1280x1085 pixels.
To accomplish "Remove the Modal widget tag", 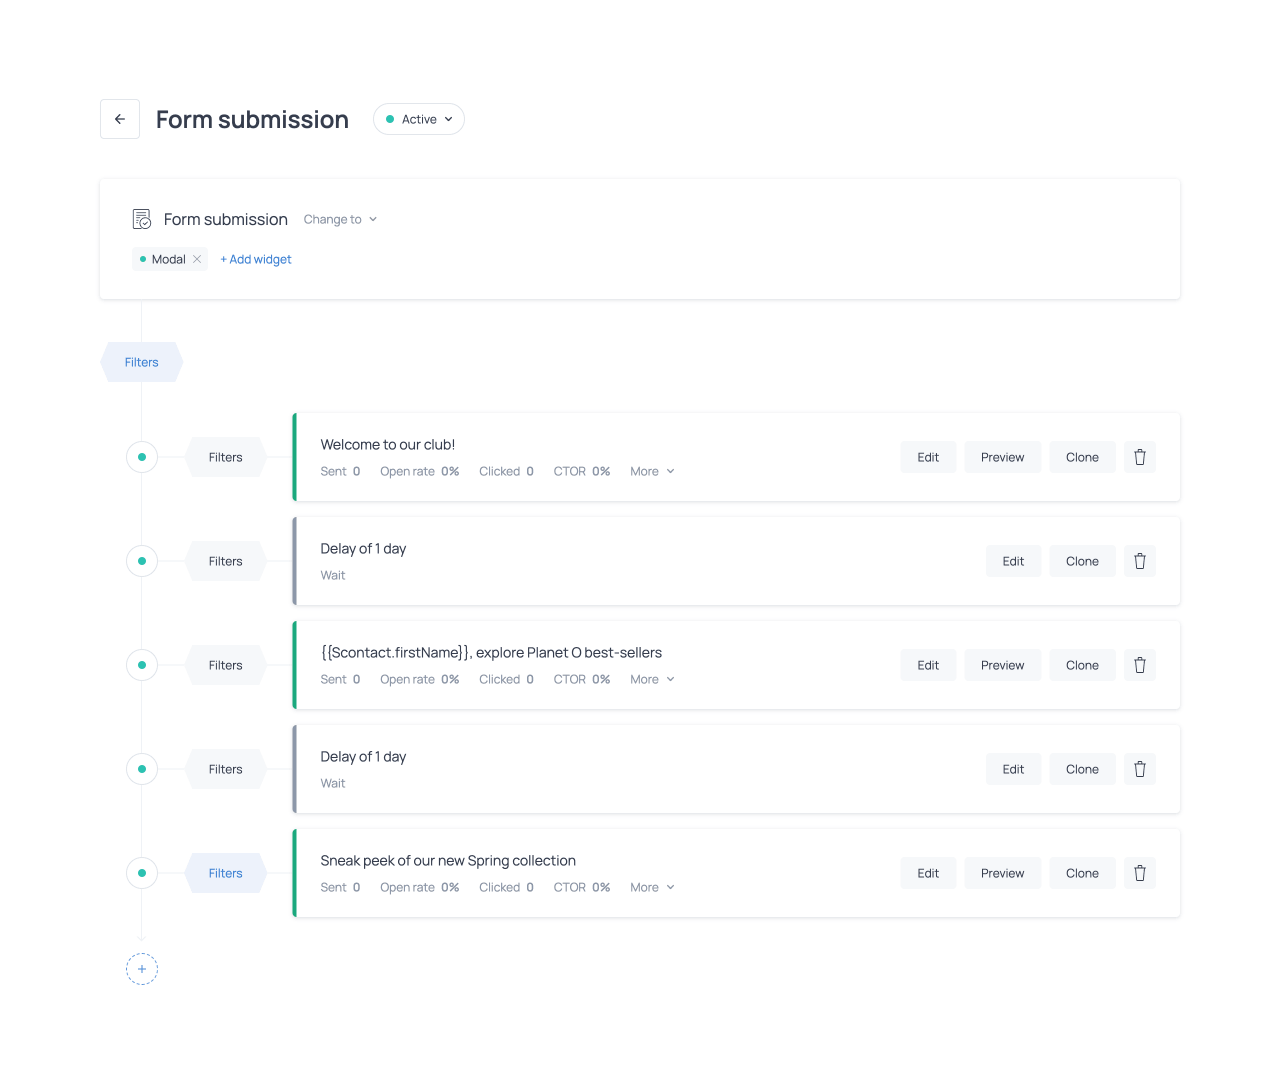I will [197, 259].
